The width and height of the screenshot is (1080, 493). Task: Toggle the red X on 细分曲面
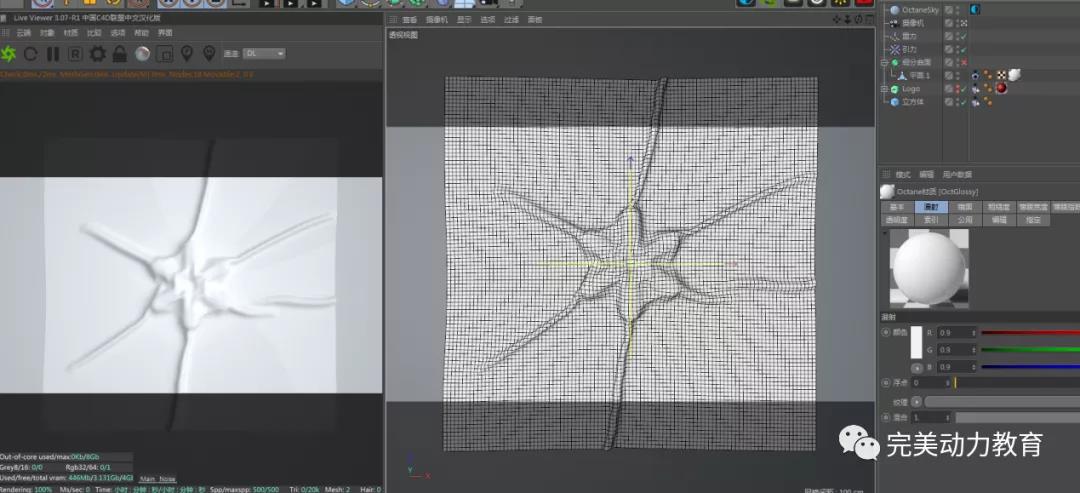963,62
